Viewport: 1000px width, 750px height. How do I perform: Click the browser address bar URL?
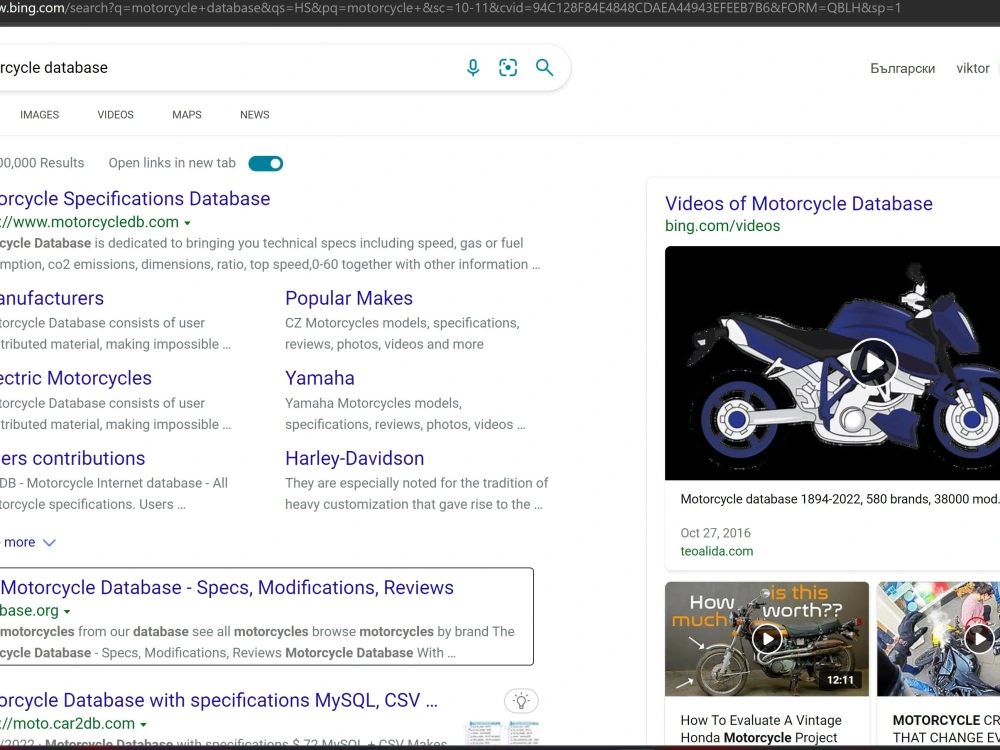(450, 8)
